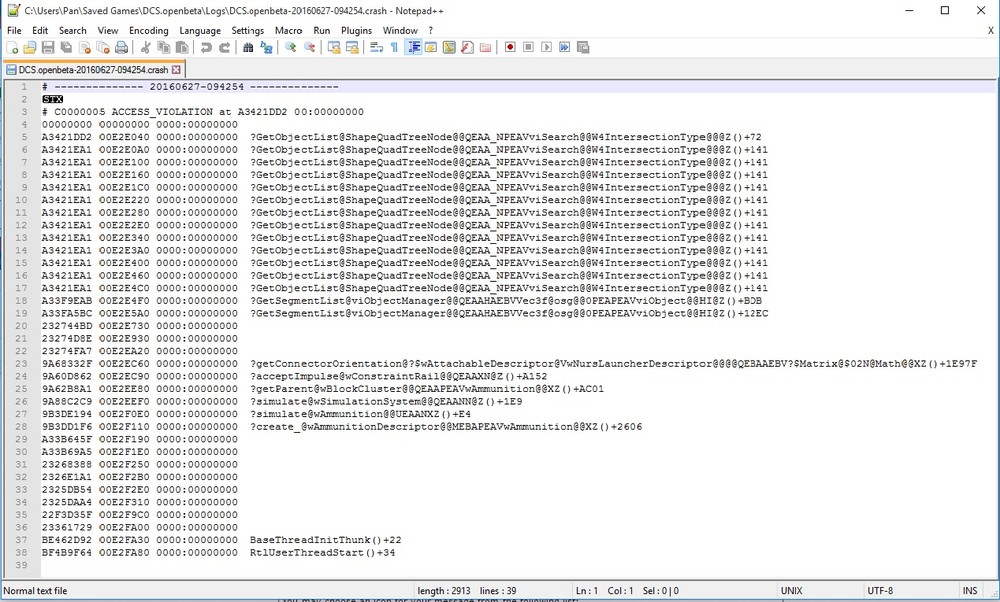
Task: Toggle synchronized vertical scrolling
Action: click(336, 47)
